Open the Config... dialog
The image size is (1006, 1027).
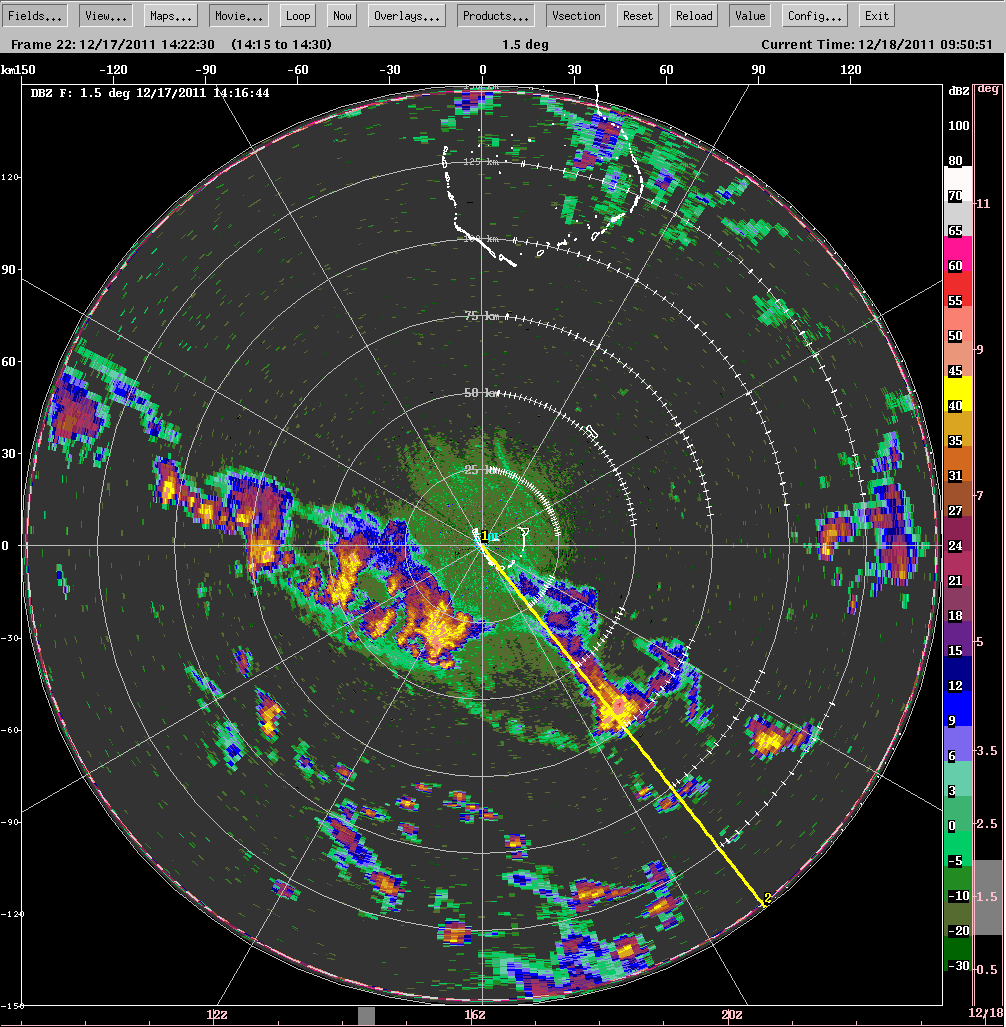tap(815, 16)
